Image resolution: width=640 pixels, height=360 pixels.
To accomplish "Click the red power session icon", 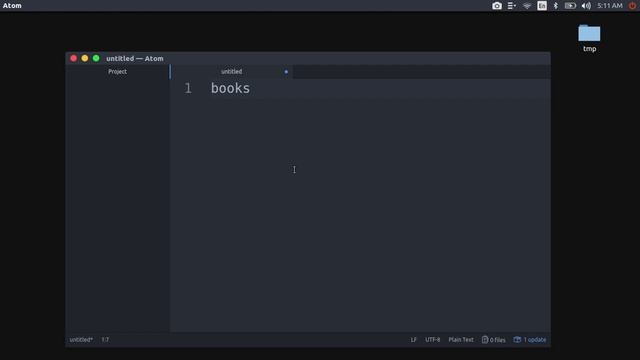I will point(632,6).
